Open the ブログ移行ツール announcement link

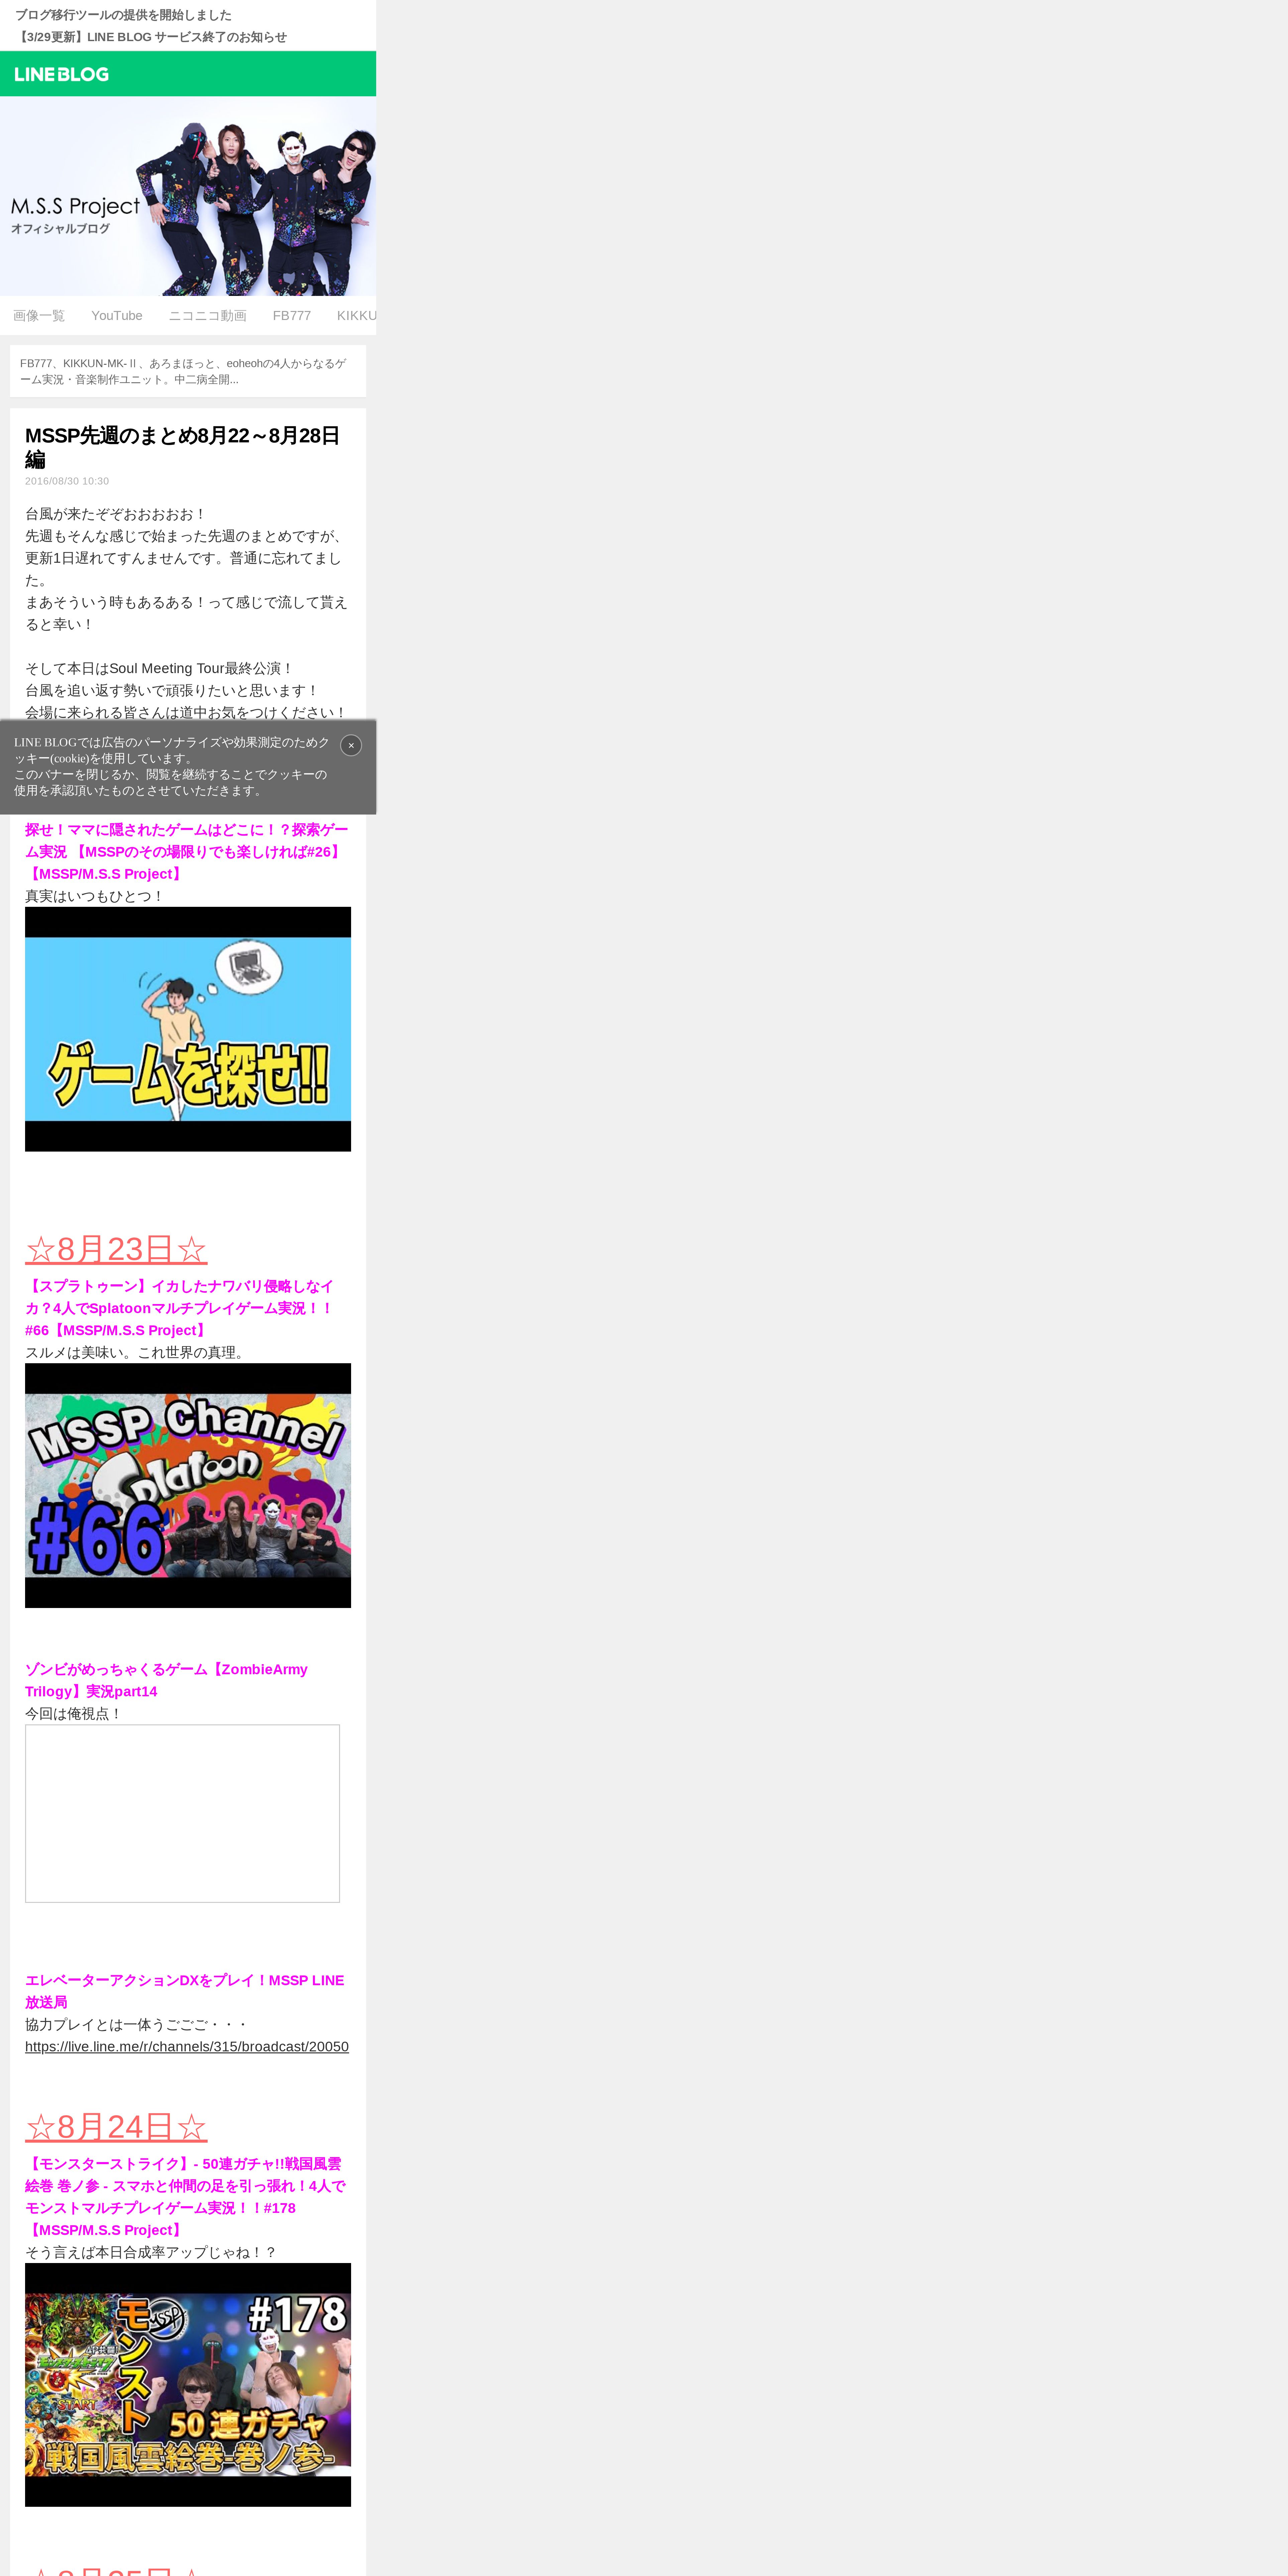click(123, 15)
